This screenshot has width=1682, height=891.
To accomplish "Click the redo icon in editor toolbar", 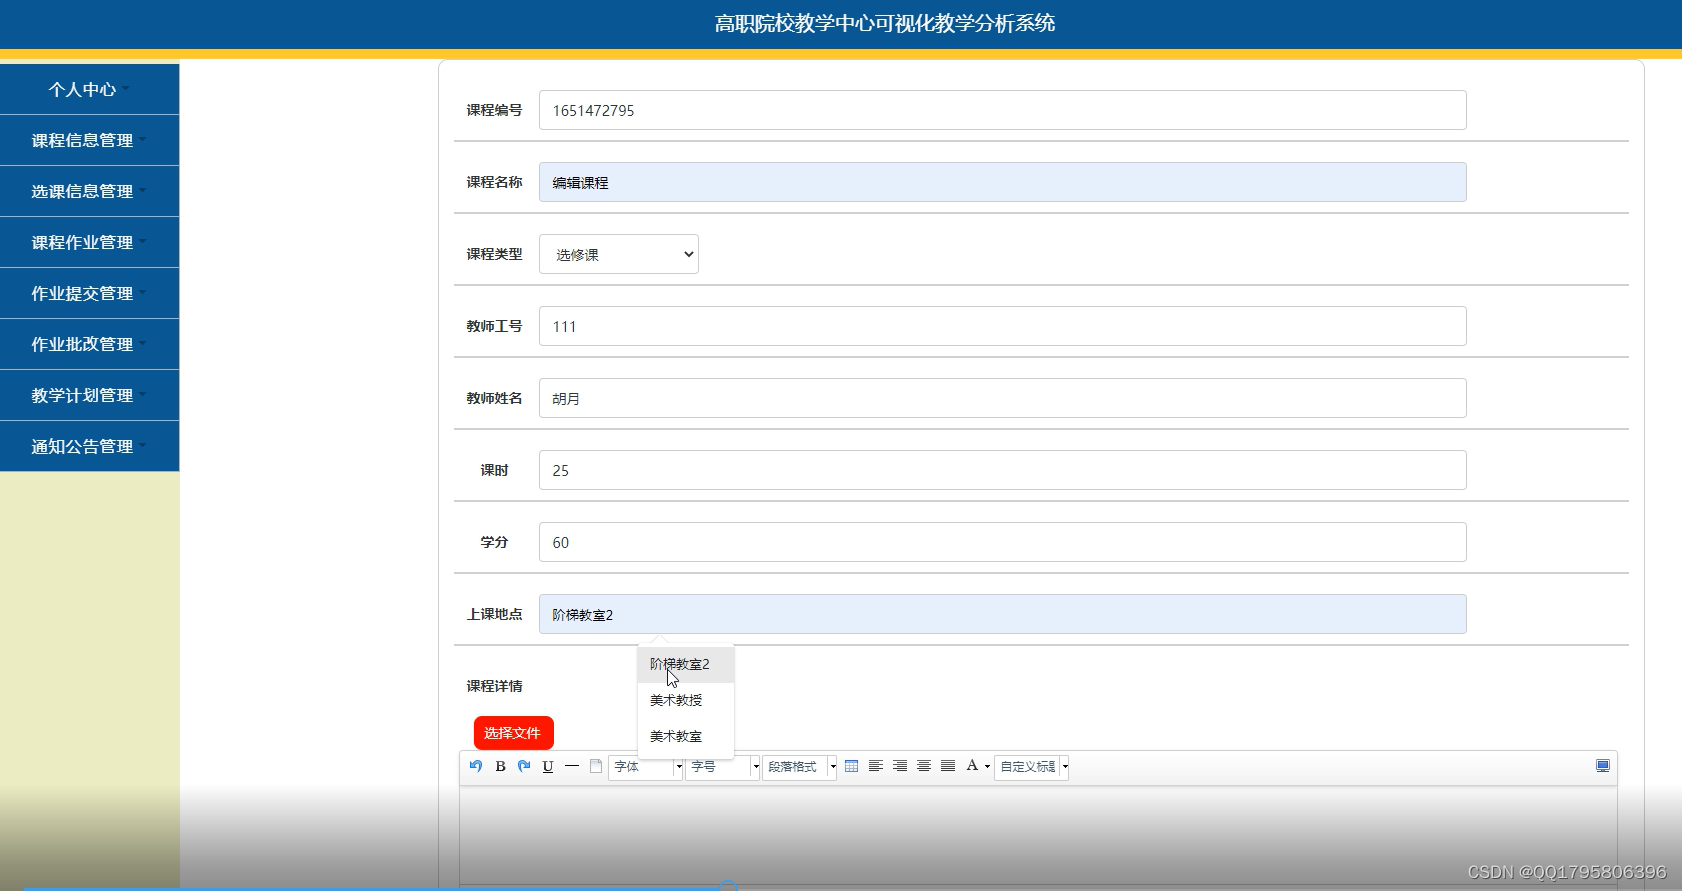I will (524, 766).
